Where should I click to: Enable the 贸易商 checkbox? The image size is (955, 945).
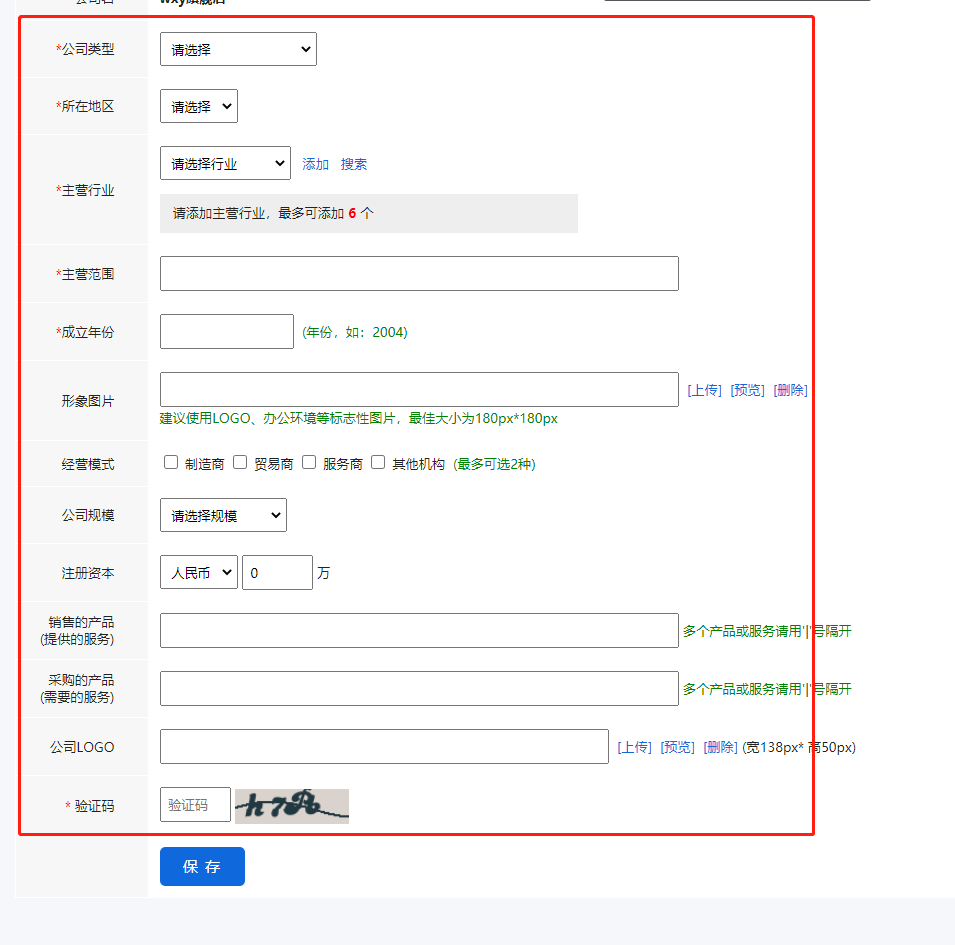[x=240, y=463]
